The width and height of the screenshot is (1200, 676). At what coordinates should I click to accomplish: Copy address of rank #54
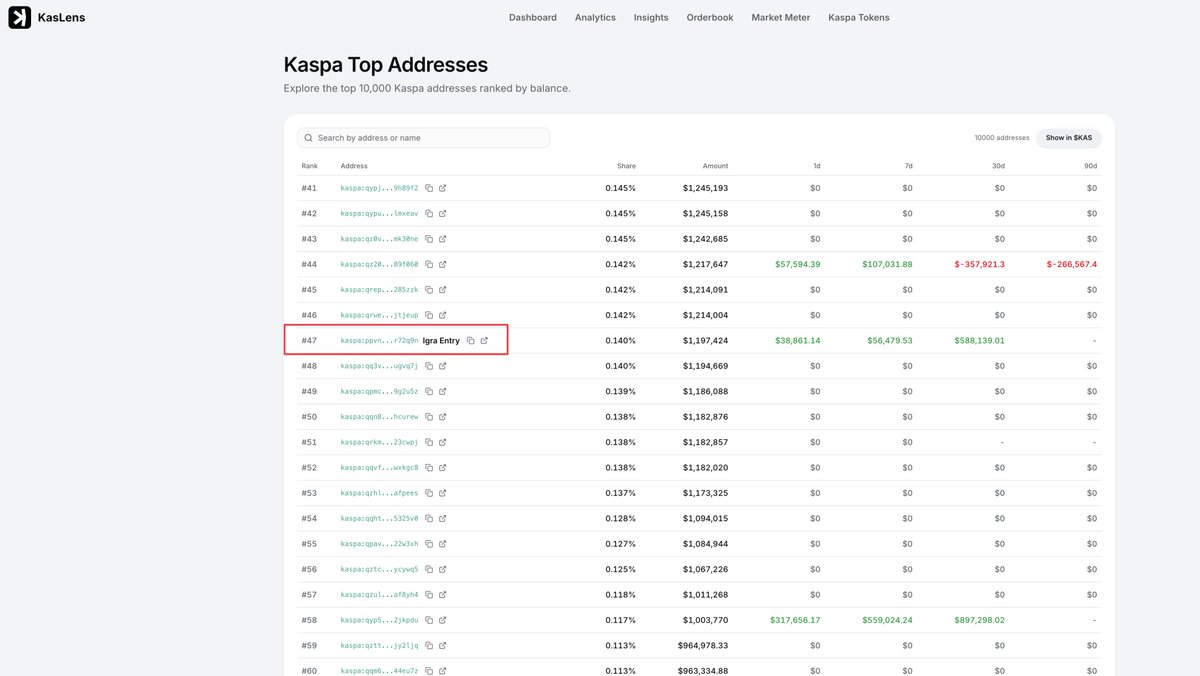point(428,519)
